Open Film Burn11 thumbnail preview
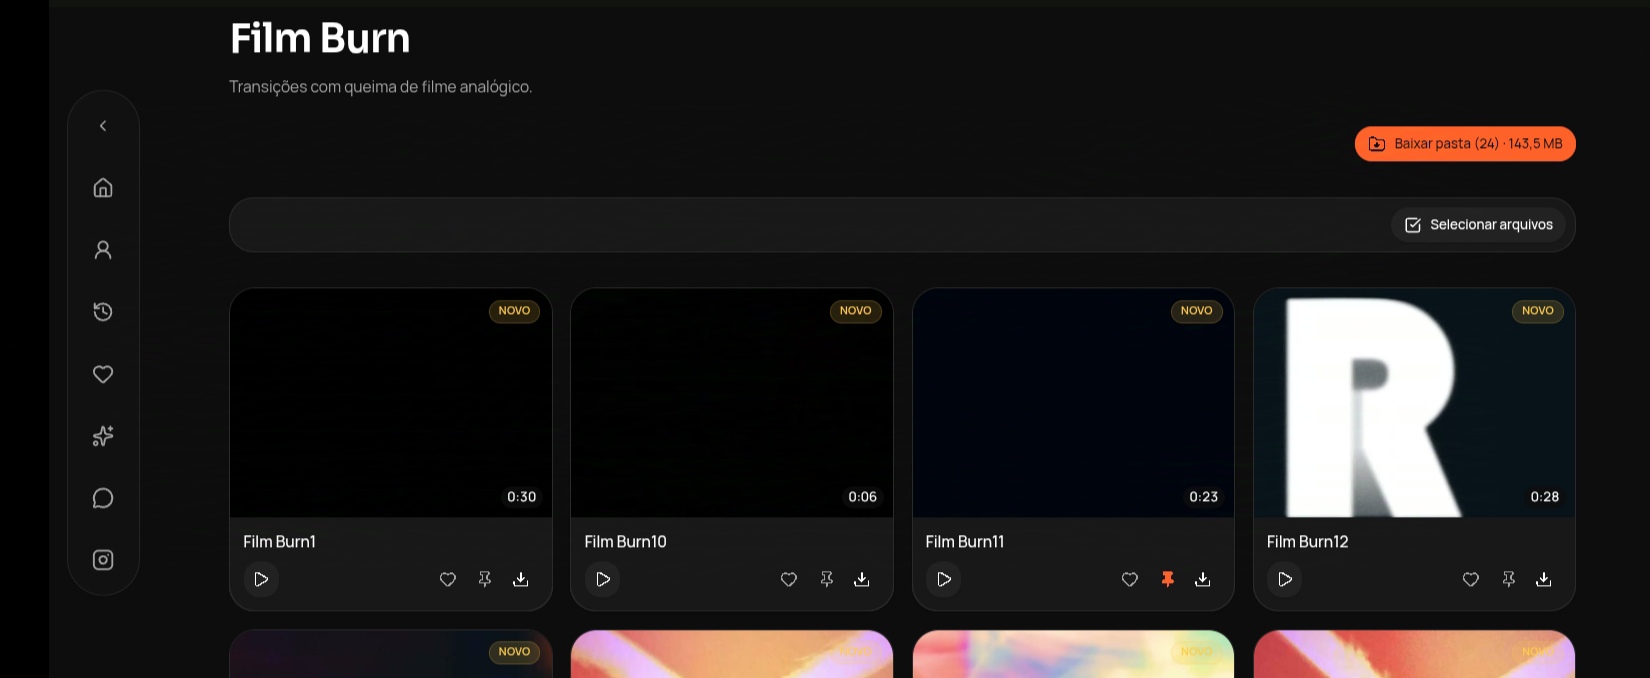This screenshot has width=1650, height=678. pyautogui.click(x=1073, y=403)
